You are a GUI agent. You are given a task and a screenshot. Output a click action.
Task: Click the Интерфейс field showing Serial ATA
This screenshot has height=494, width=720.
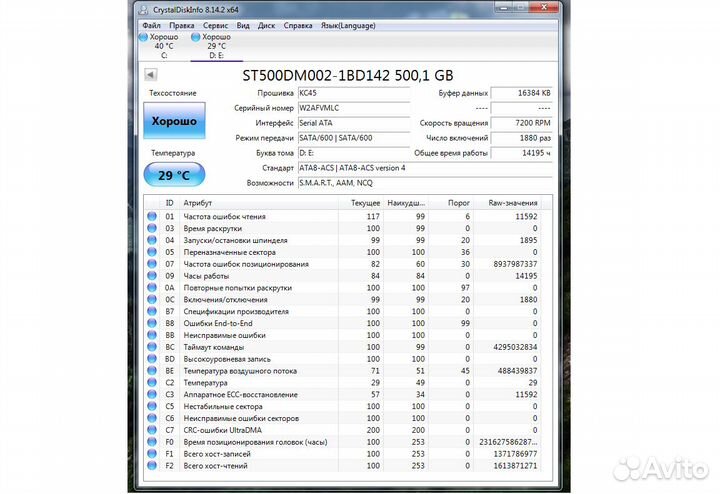click(x=354, y=123)
